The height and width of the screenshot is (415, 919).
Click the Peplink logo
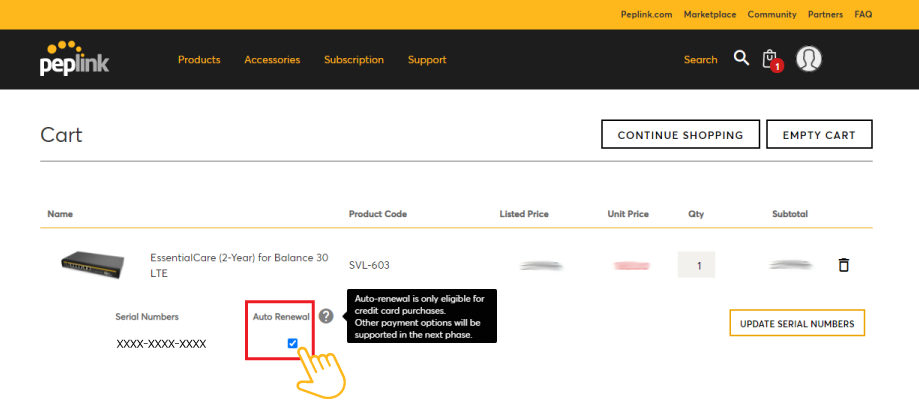click(74, 59)
